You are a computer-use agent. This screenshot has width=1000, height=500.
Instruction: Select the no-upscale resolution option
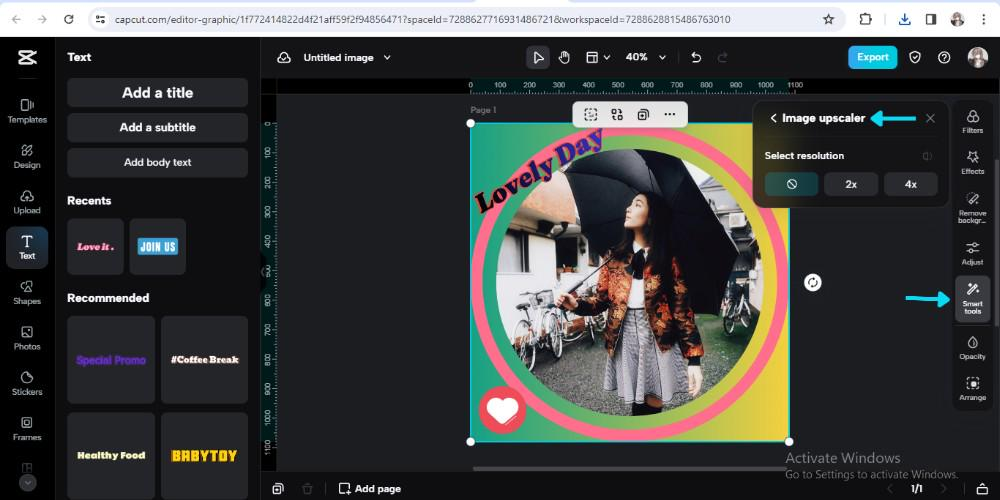pyautogui.click(x=791, y=184)
